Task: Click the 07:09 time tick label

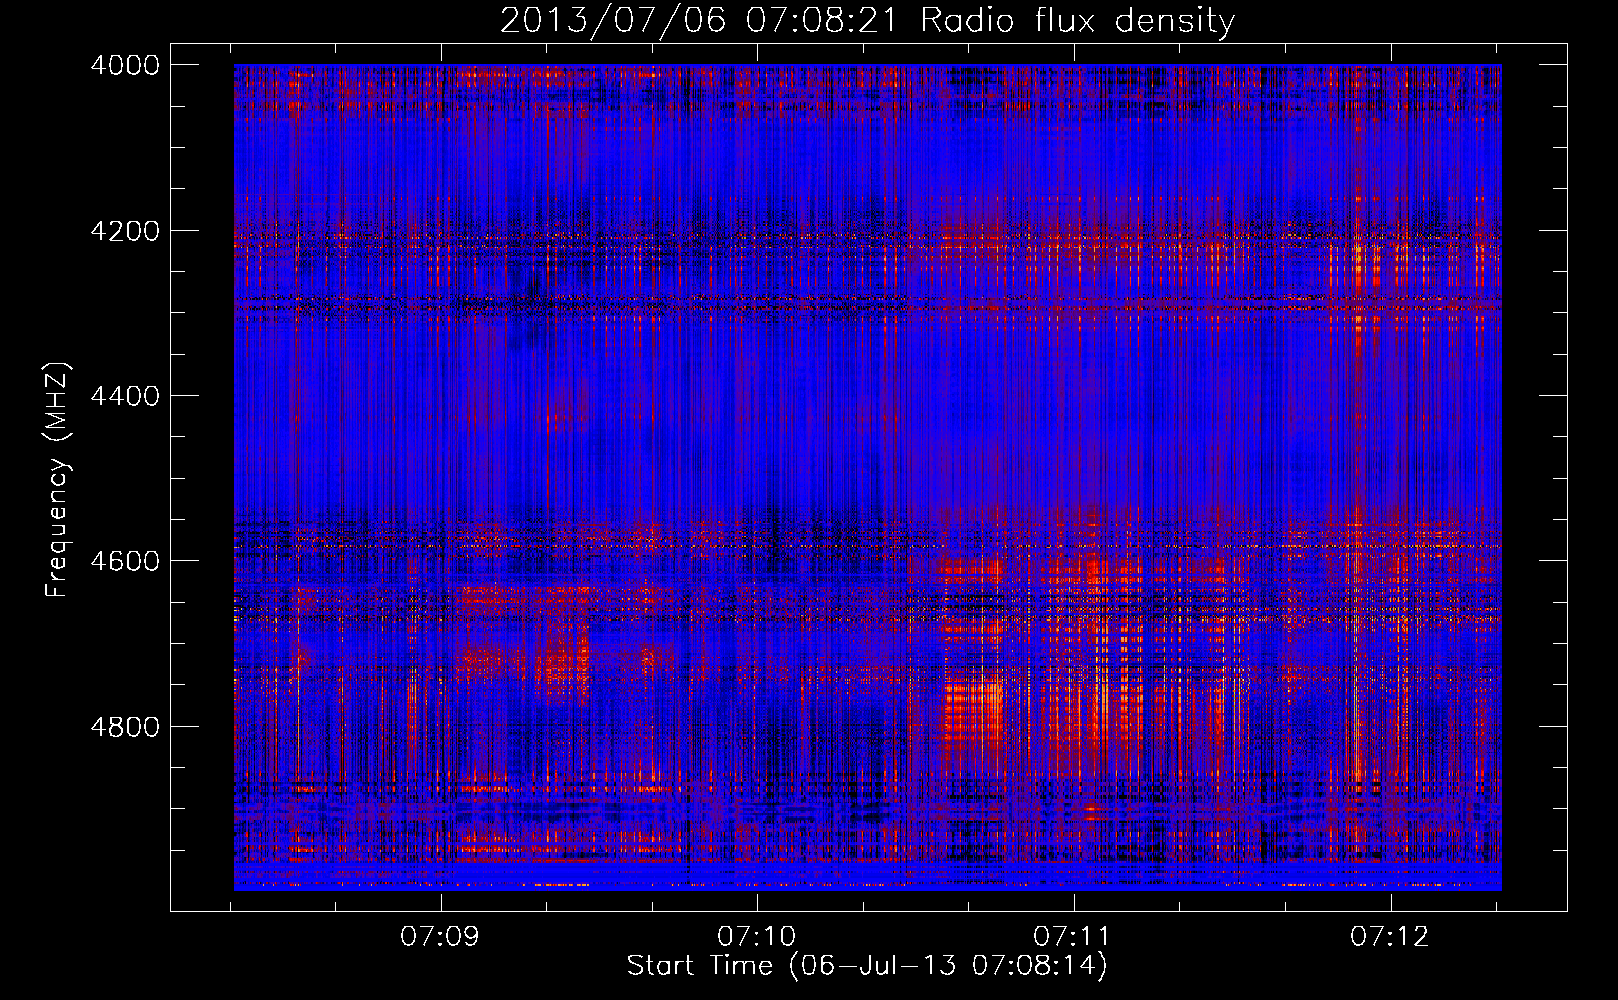Action: tap(440, 937)
